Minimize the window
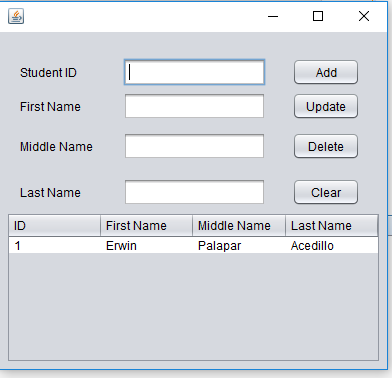 273,16
